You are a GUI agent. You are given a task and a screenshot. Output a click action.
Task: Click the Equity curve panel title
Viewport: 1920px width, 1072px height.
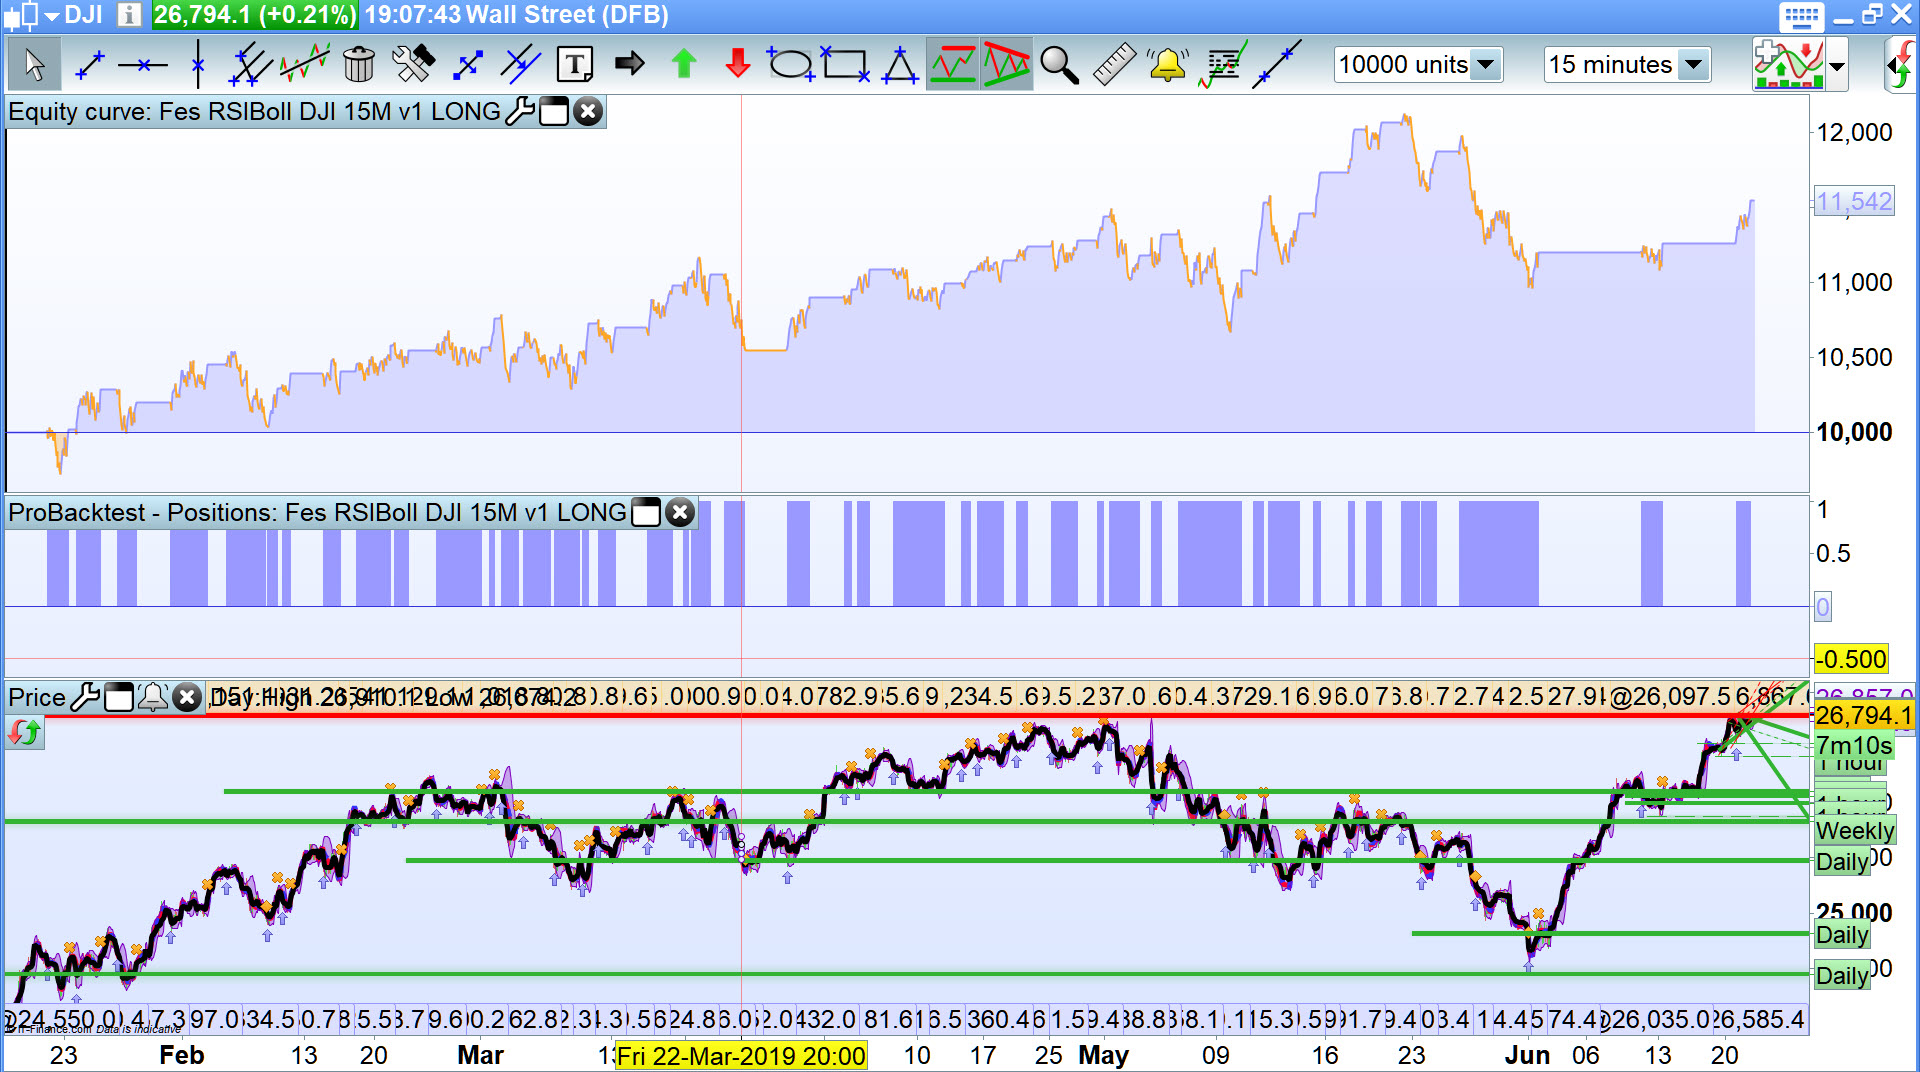point(254,111)
